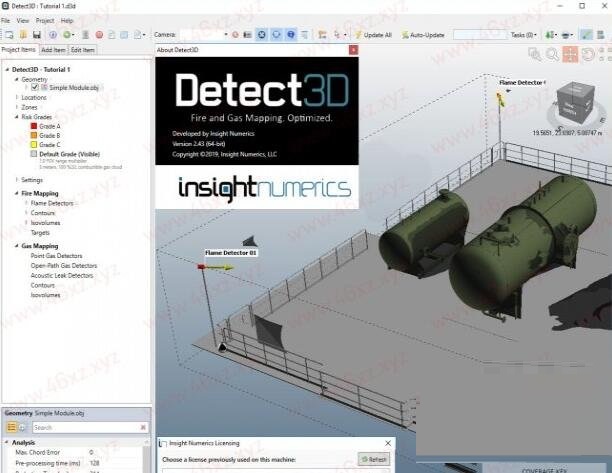Toggle the Simple Module.obj checkbox
The height and width of the screenshot is (473, 612).
35,88
